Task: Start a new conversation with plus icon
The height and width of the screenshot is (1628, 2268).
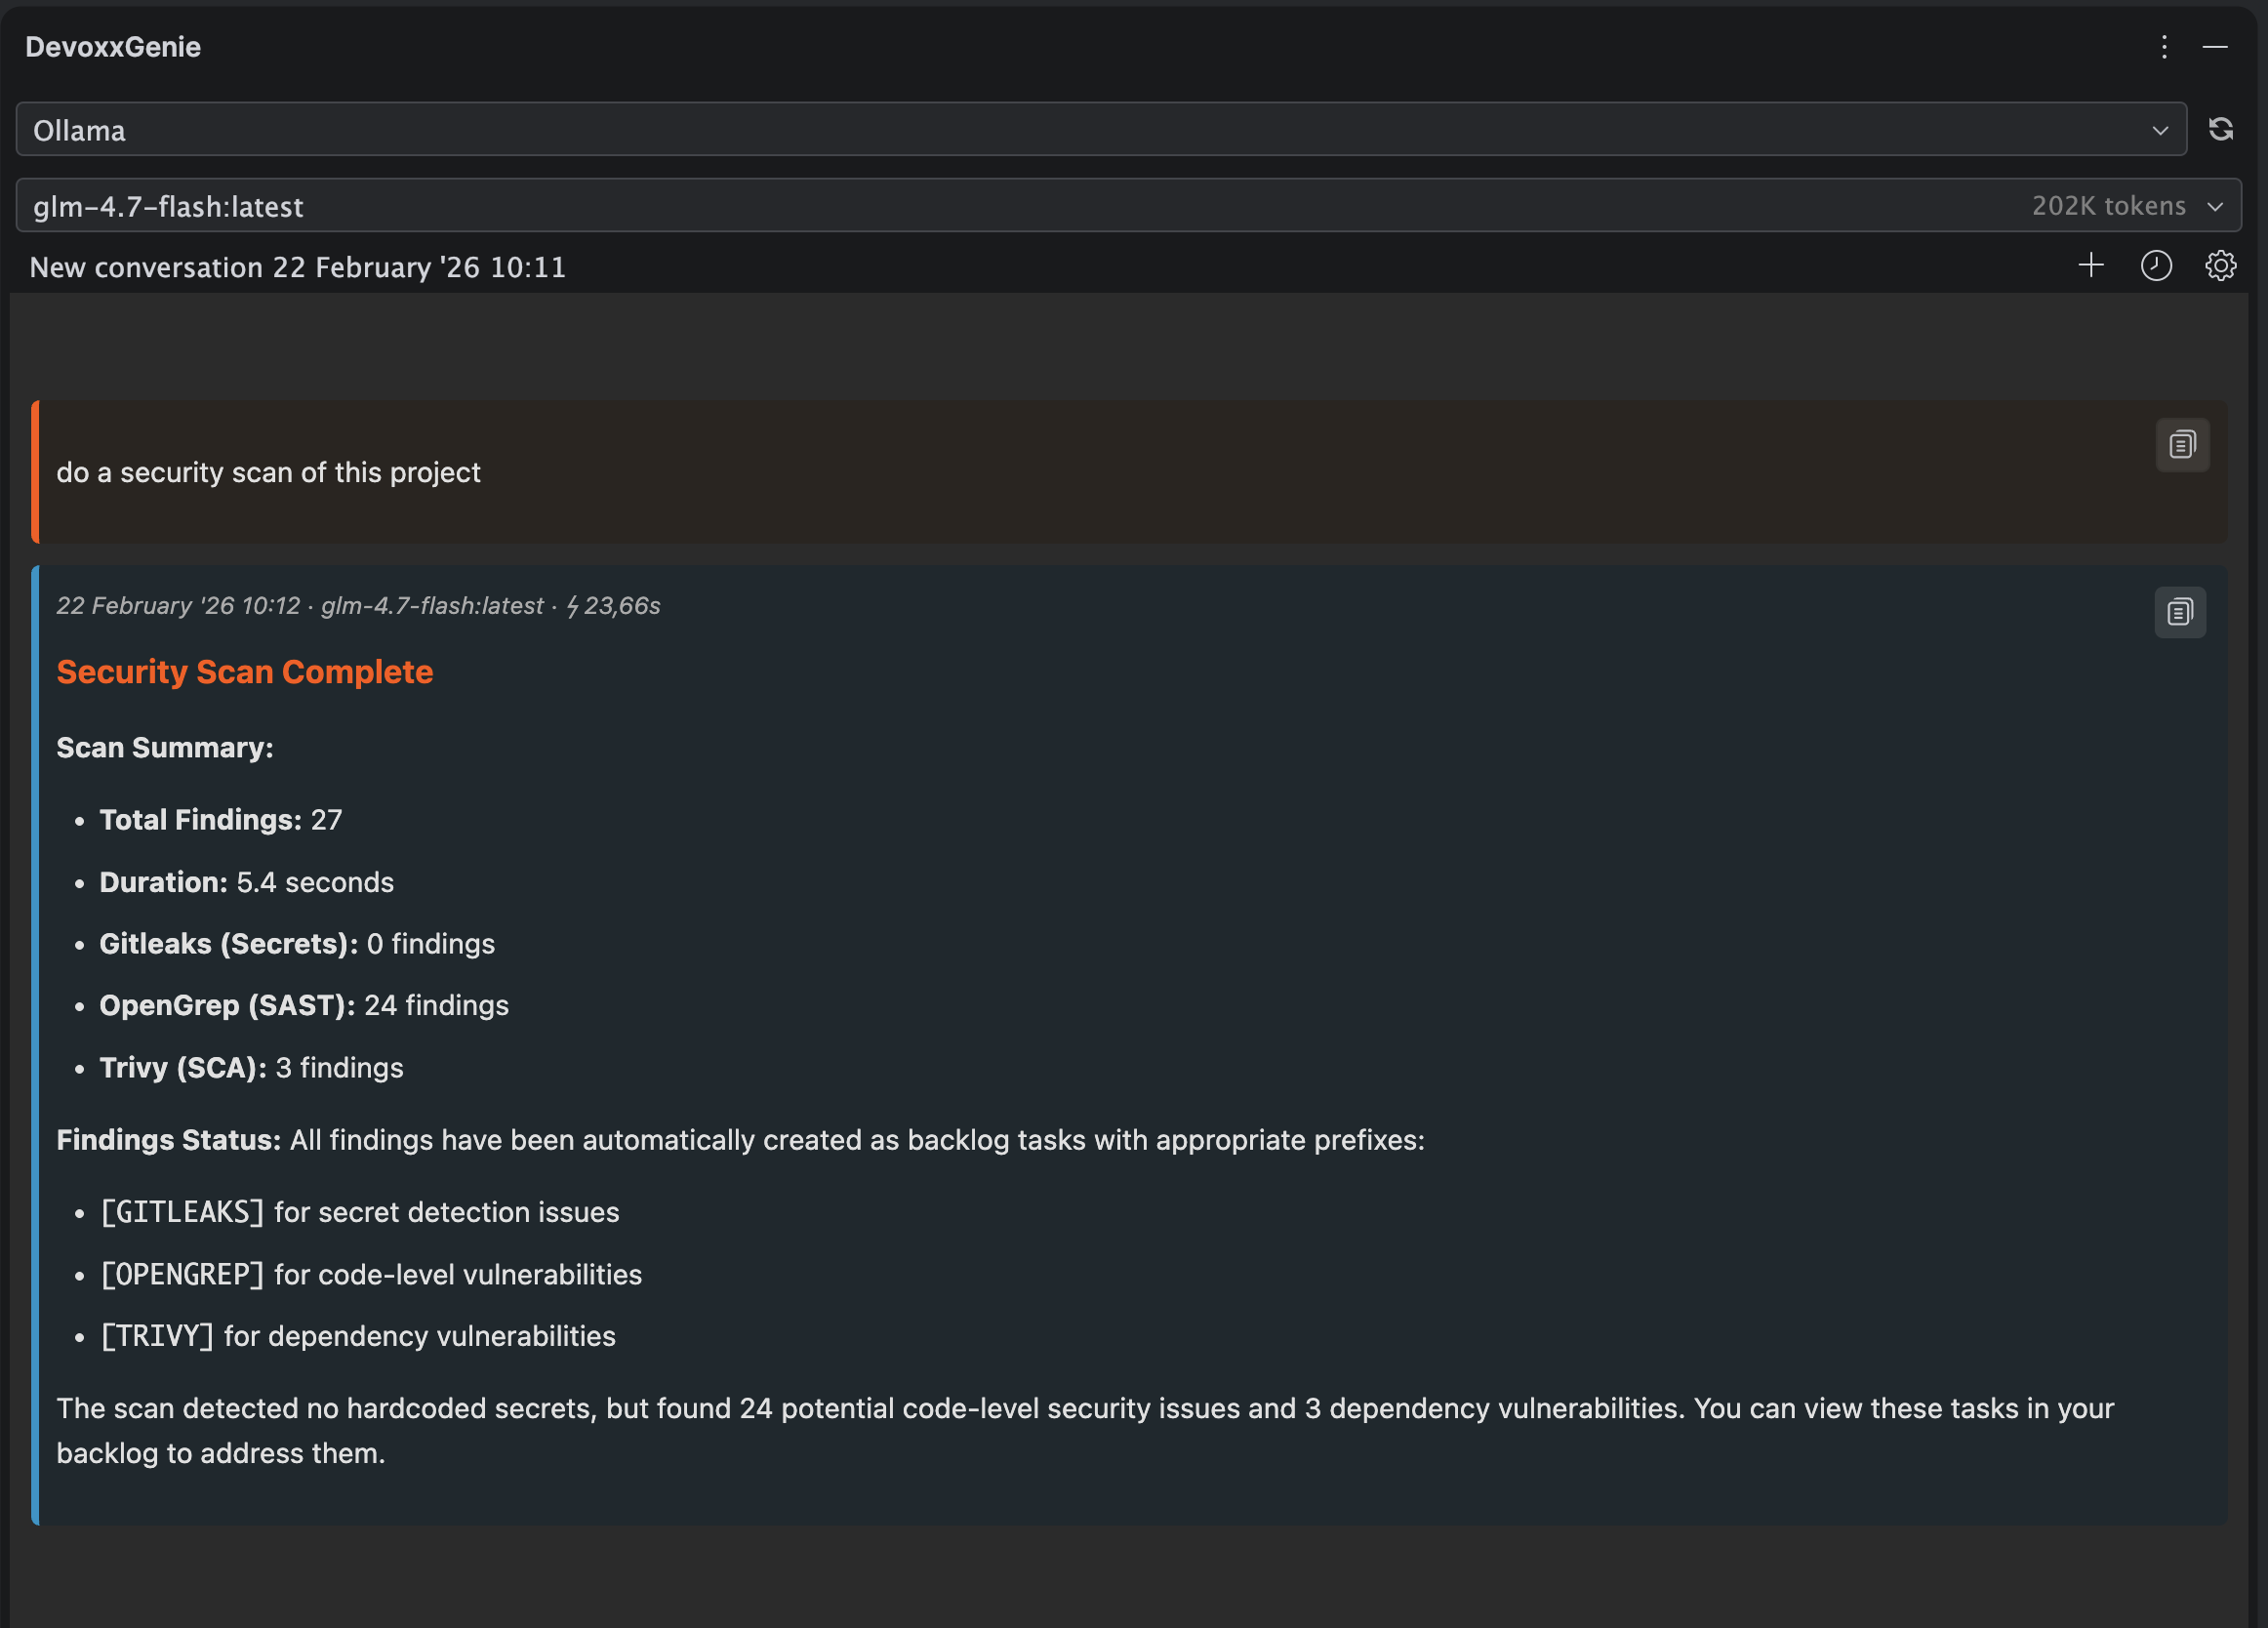Action: pyautogui.click(x=2091, y=265)
